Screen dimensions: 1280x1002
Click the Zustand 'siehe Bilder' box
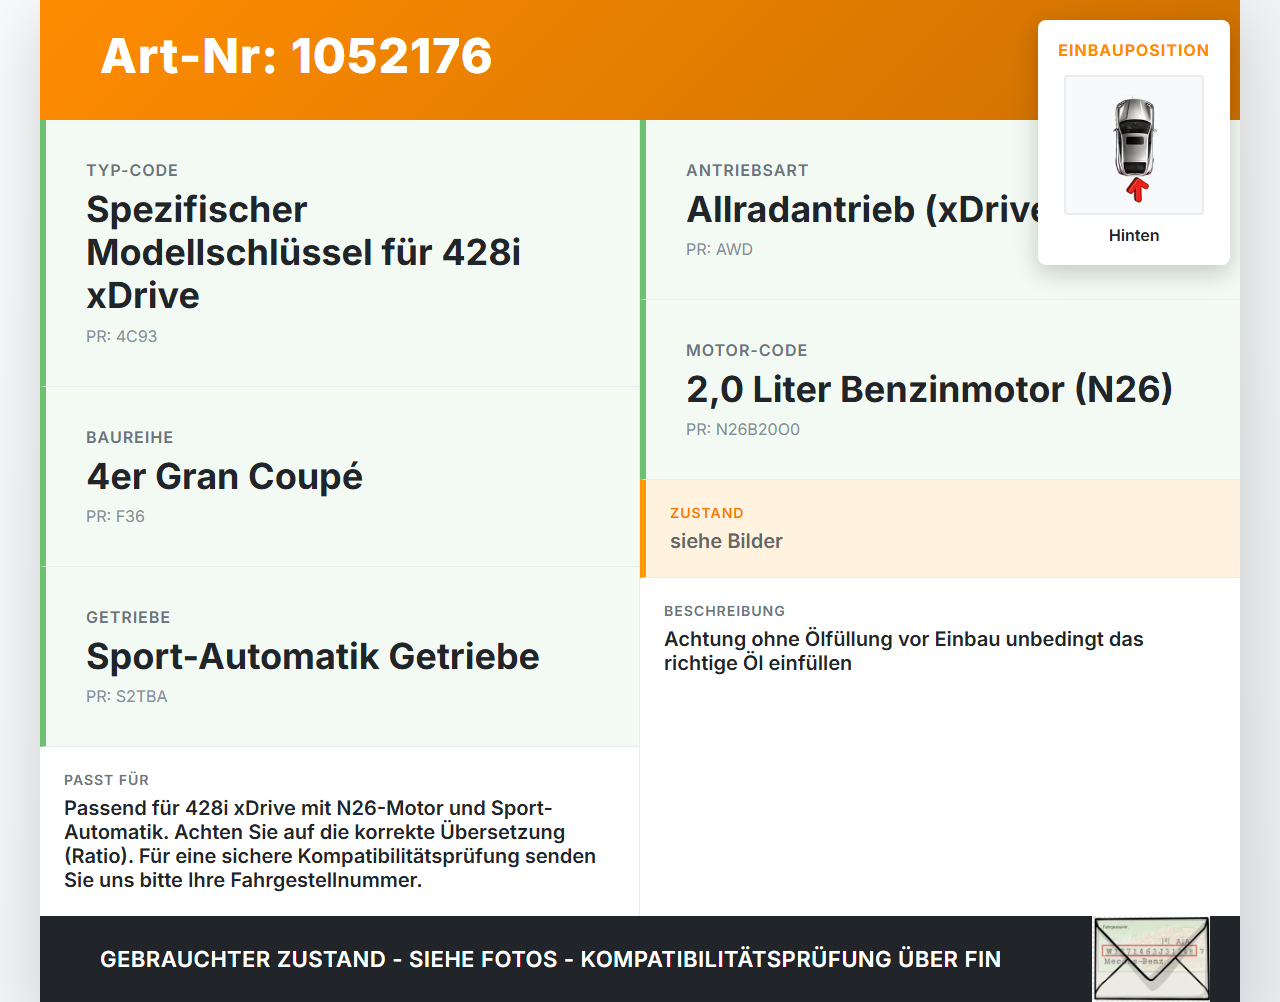[940, 529]
